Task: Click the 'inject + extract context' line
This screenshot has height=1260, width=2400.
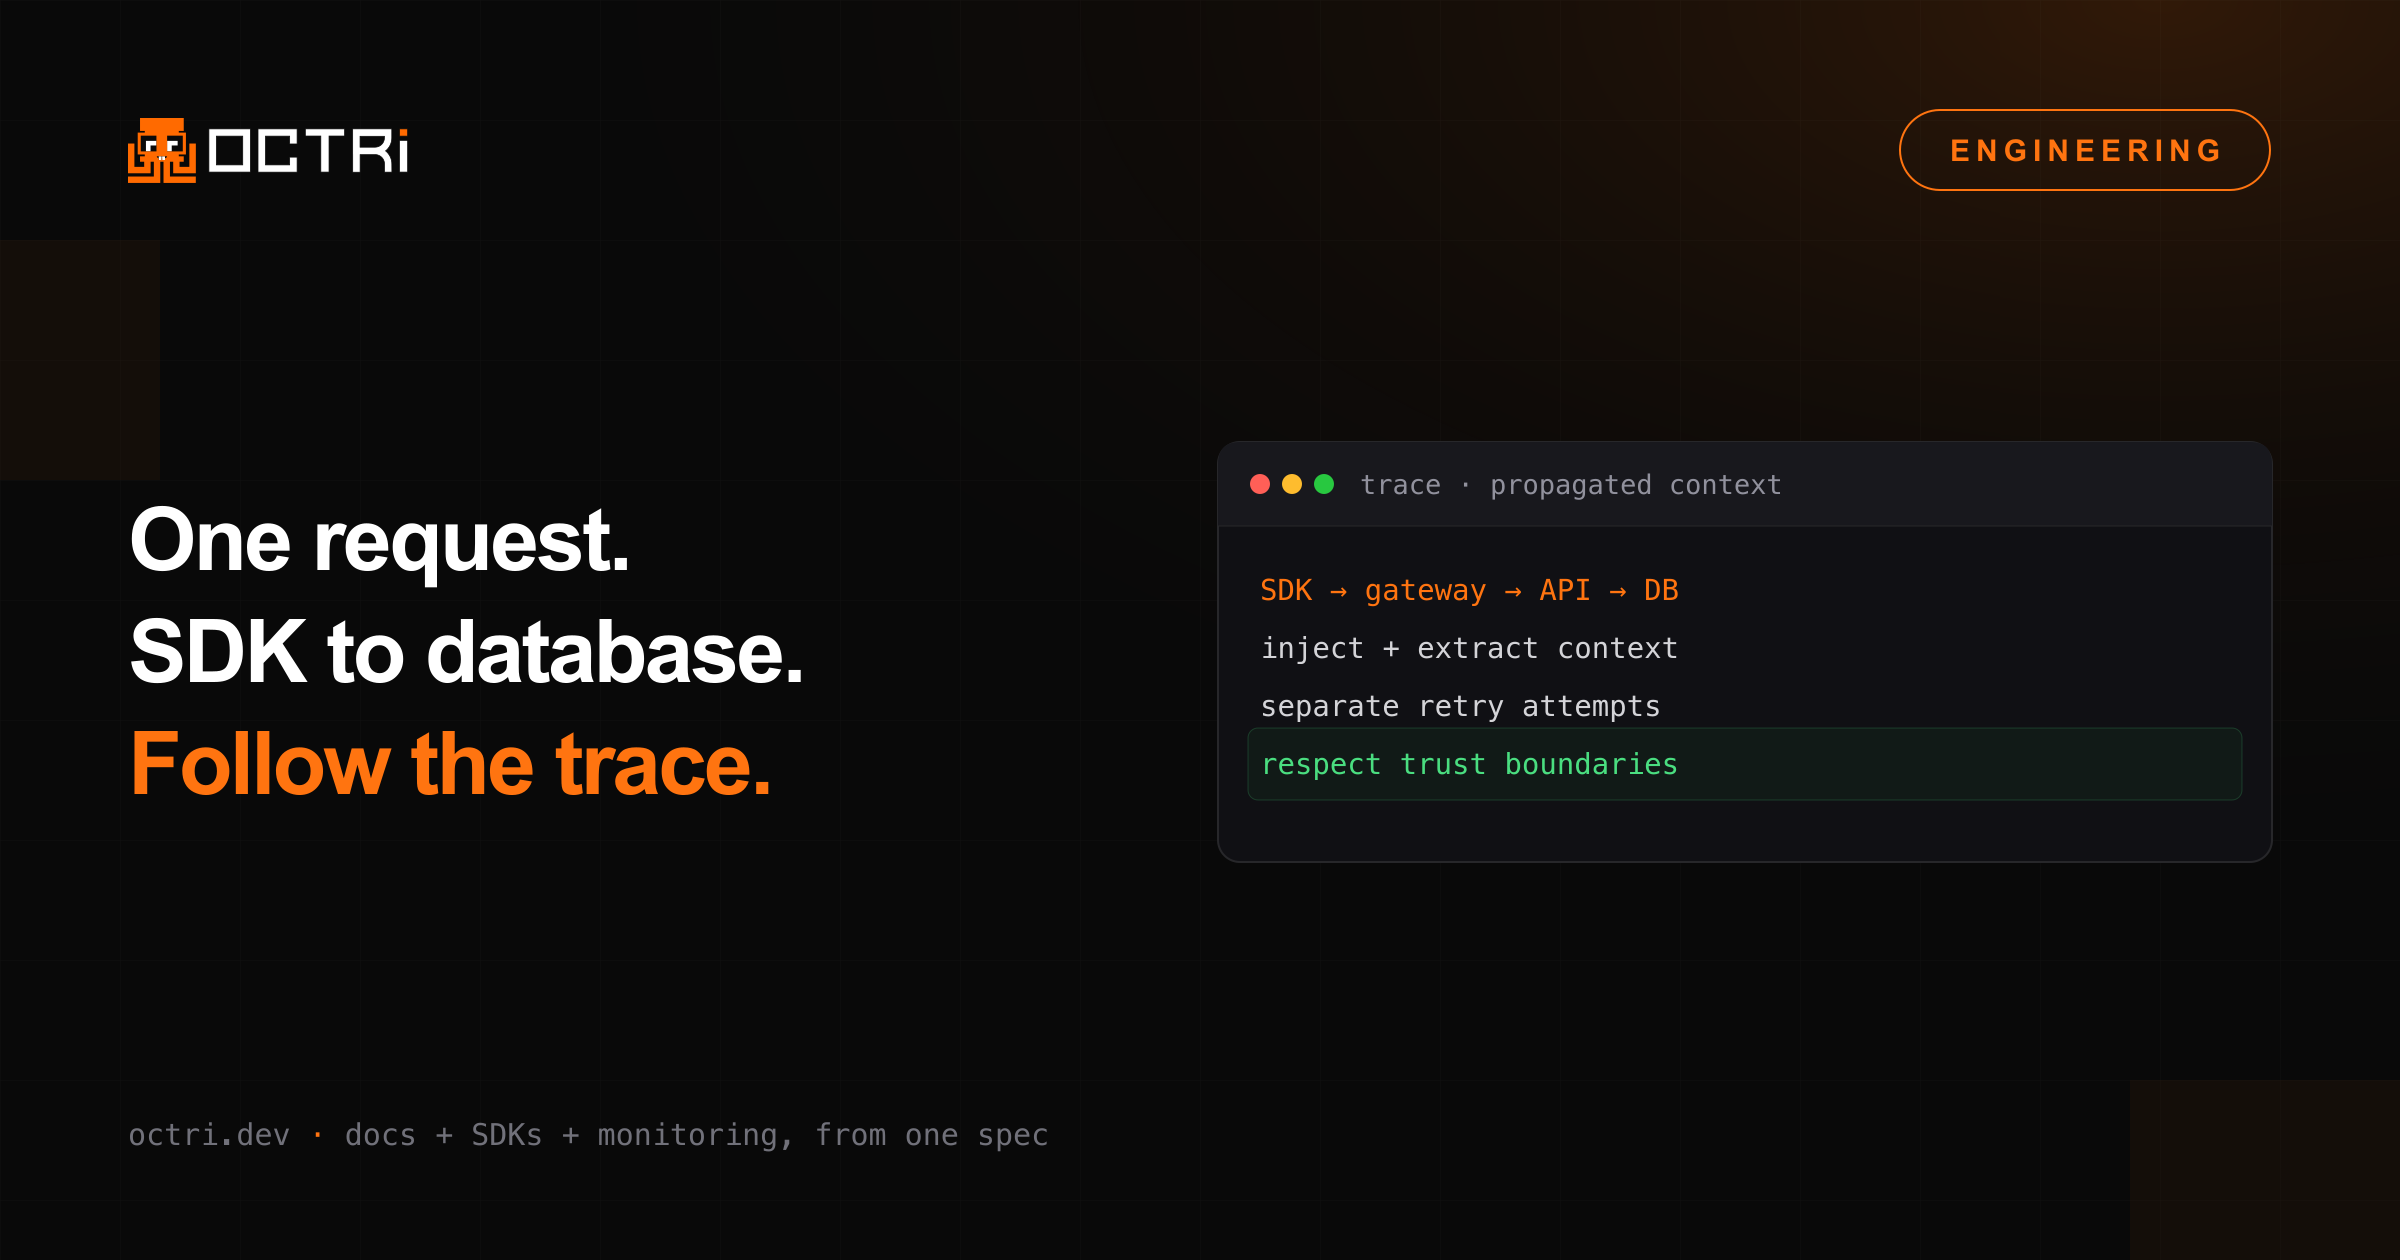Action: pyautogui.click(x=1469, y=648)
